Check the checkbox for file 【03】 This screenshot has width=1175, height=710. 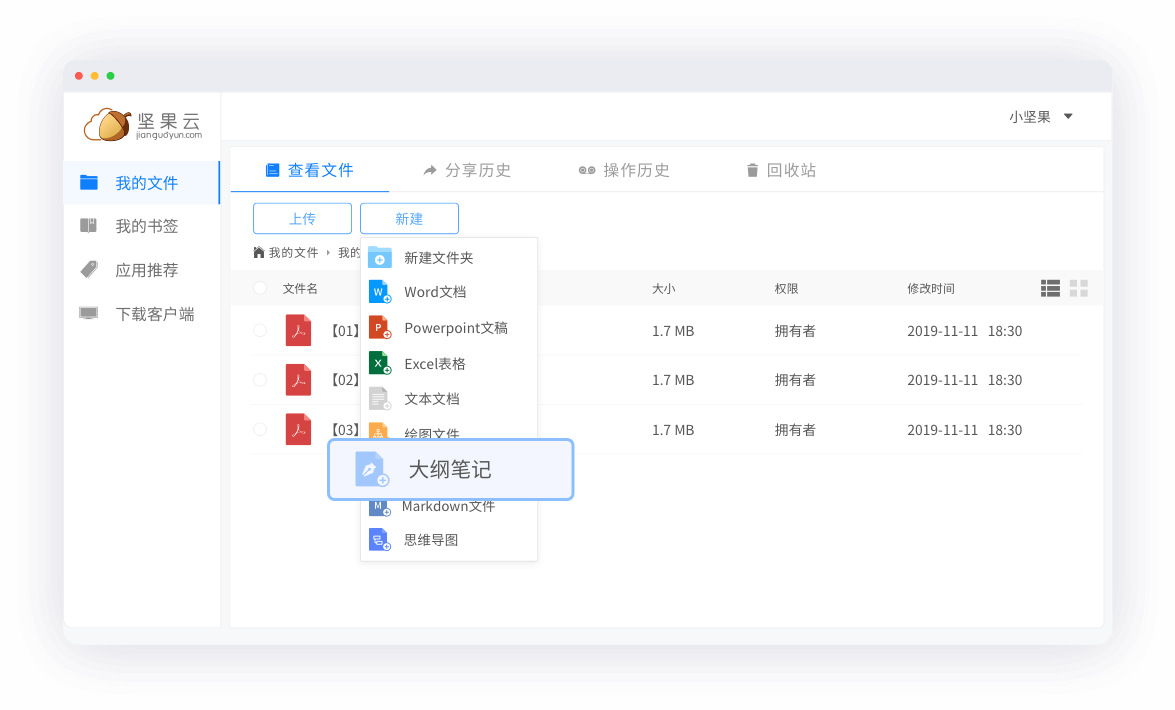coord(260,429)
